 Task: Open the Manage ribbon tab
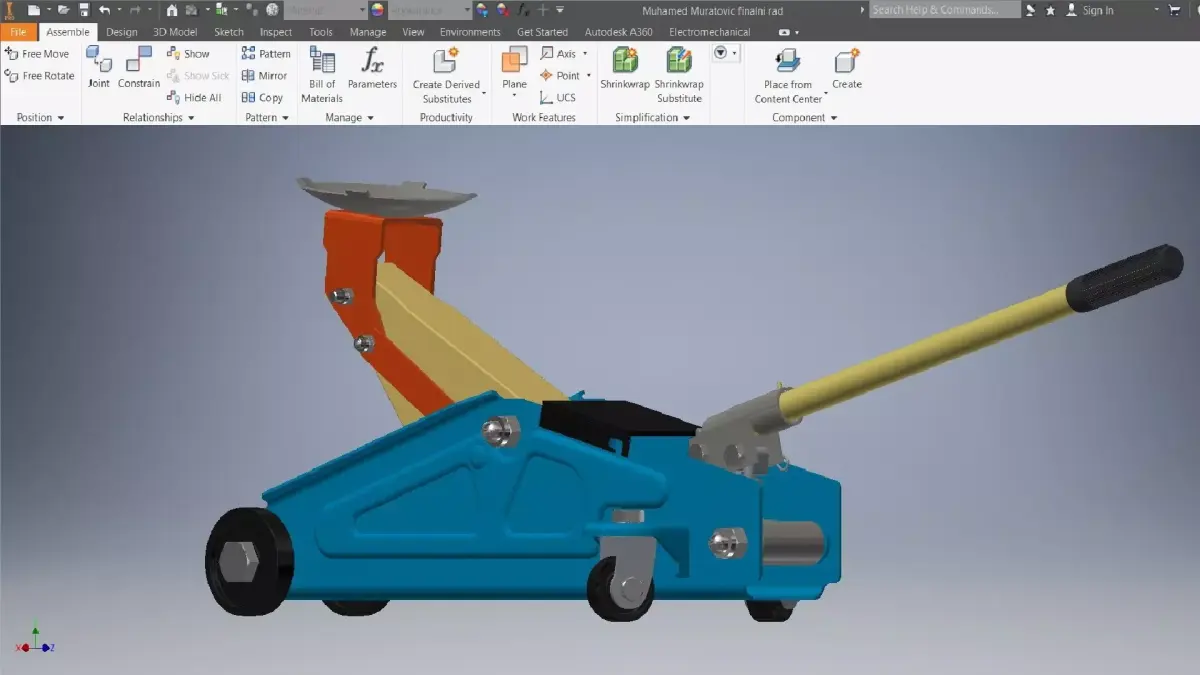[368, 32]
